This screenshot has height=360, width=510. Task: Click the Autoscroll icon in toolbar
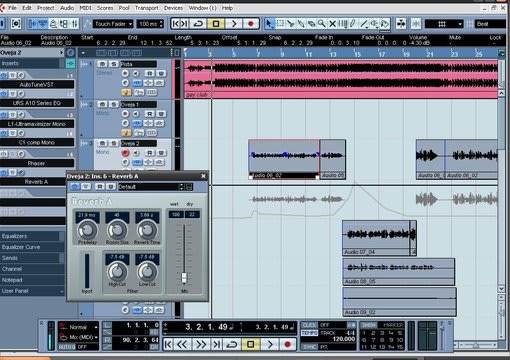pos(401,24)
